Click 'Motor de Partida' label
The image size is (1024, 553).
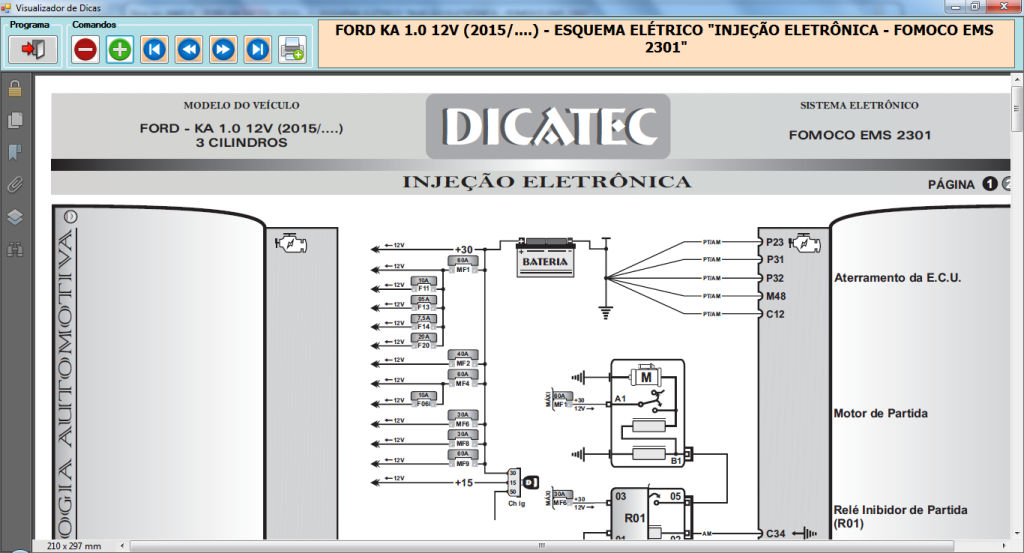pyautogui.click(x=880, y=413)
